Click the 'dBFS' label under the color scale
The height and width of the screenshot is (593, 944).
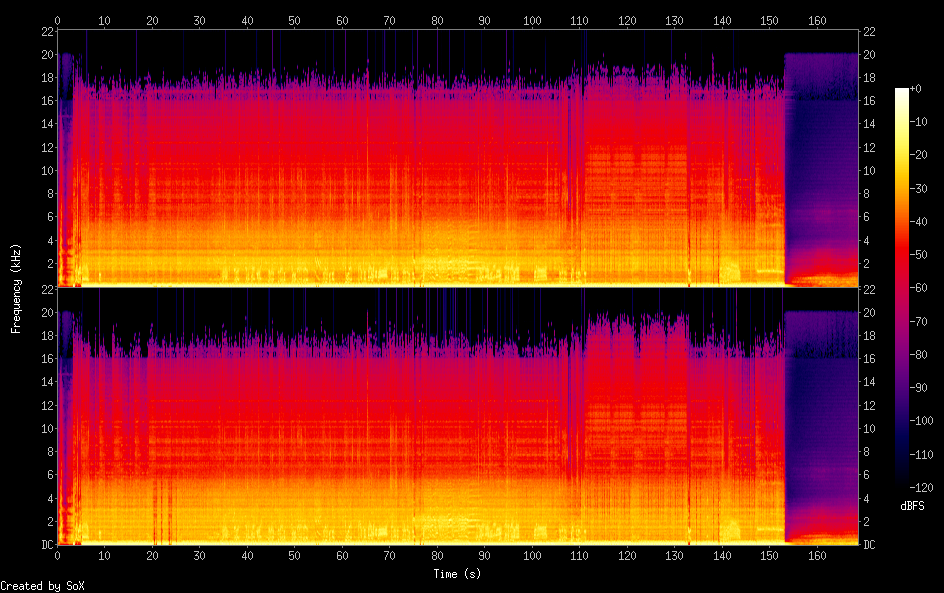[x=912, y=506]
